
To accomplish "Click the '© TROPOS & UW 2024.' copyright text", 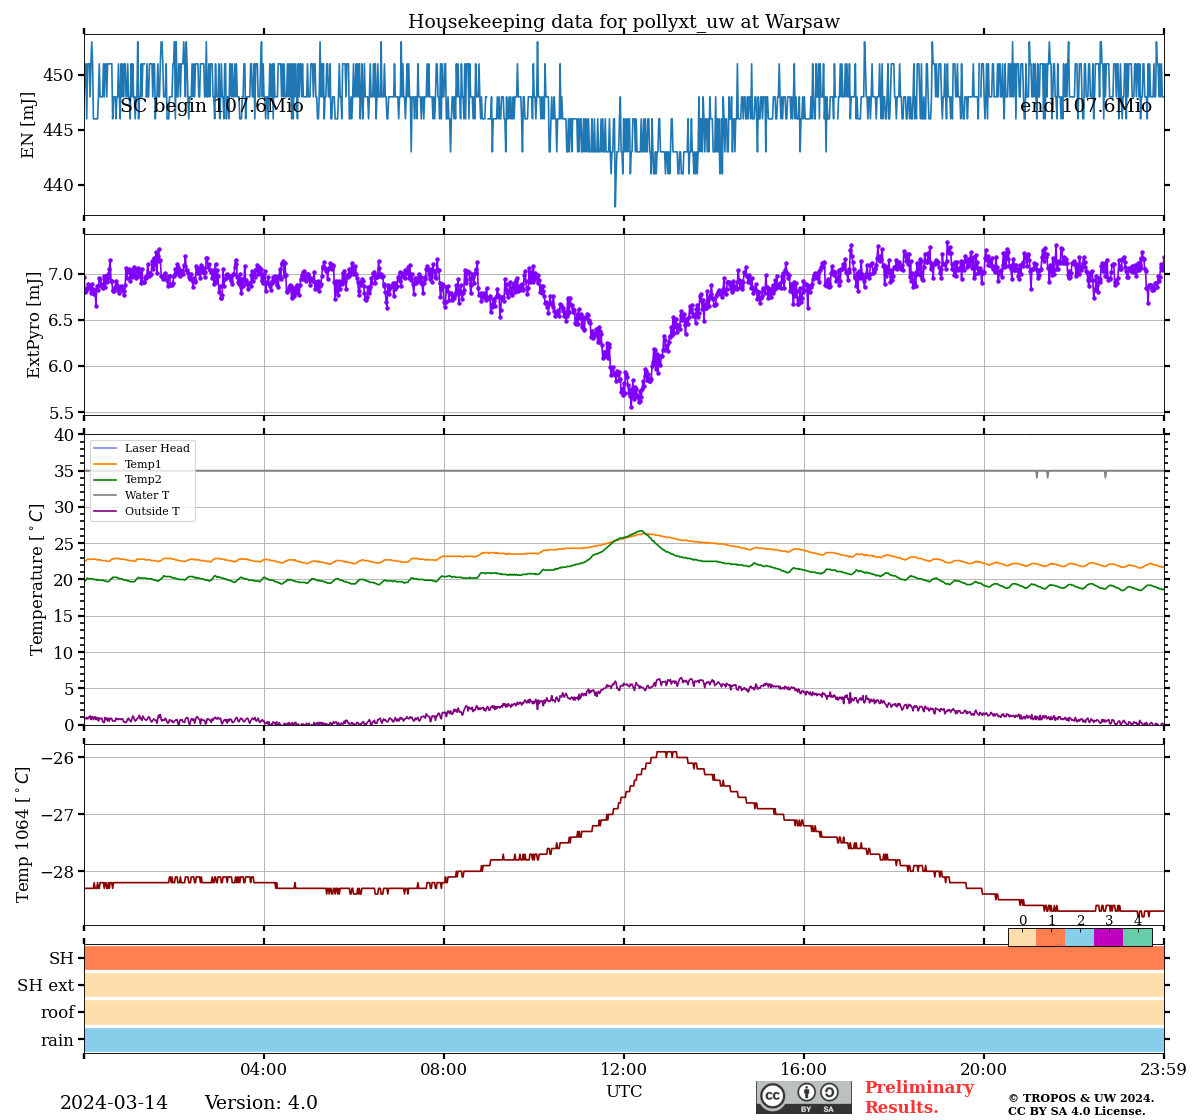I will click(x=1081, y=1098).
